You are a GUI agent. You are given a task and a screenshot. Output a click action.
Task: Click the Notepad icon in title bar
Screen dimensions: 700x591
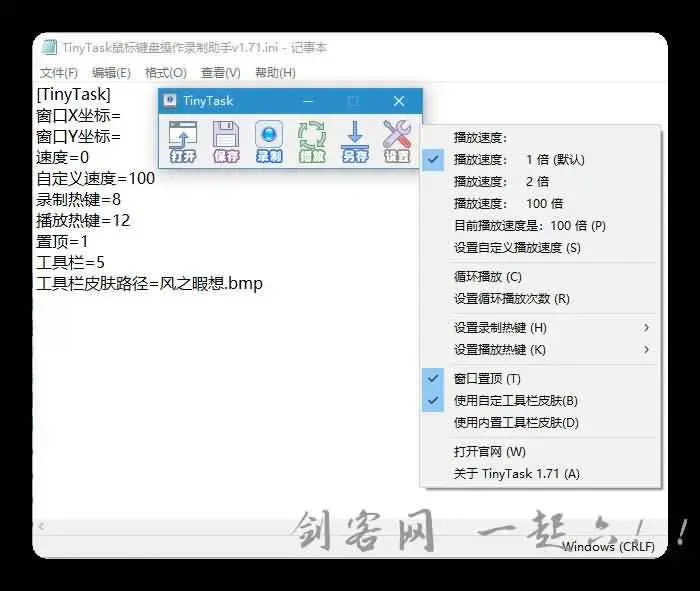(49, 47)
